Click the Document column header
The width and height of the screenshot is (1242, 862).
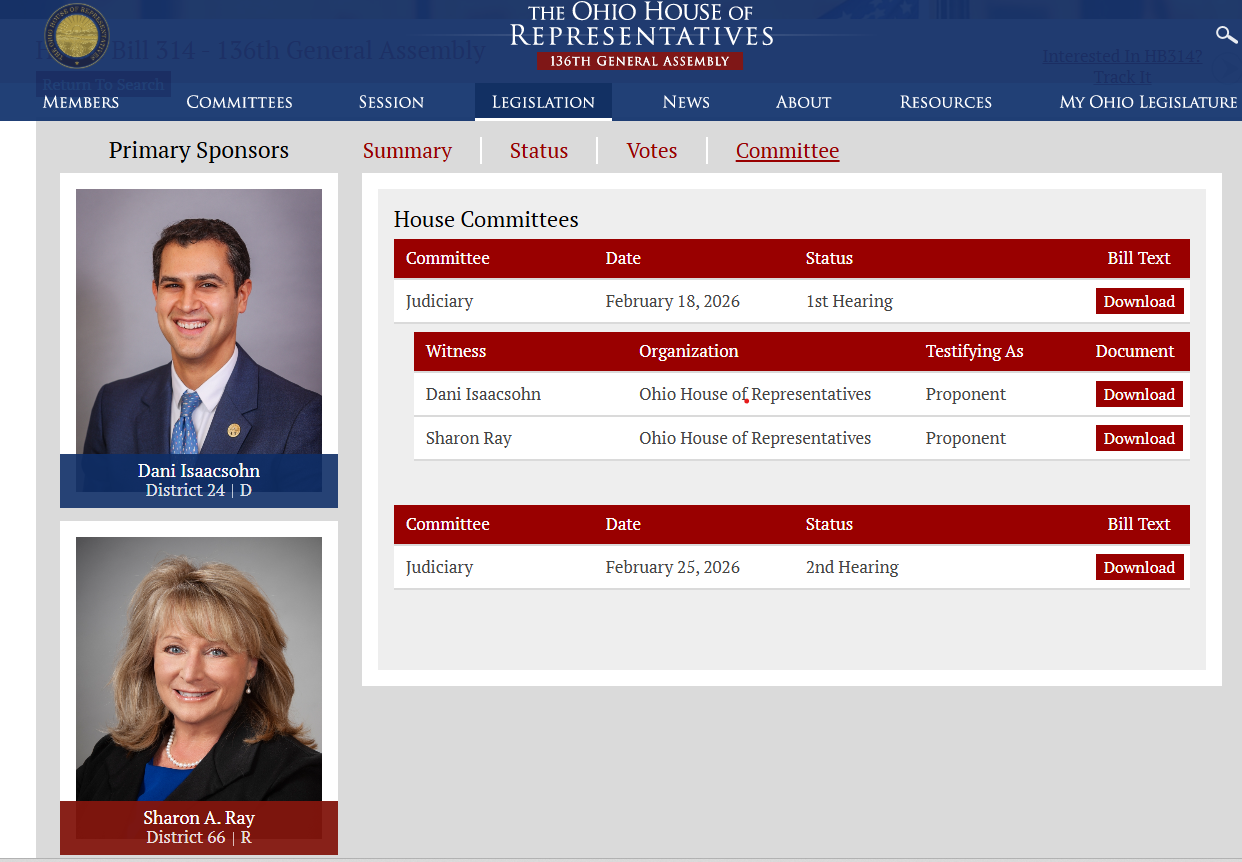pos(1135,351)
